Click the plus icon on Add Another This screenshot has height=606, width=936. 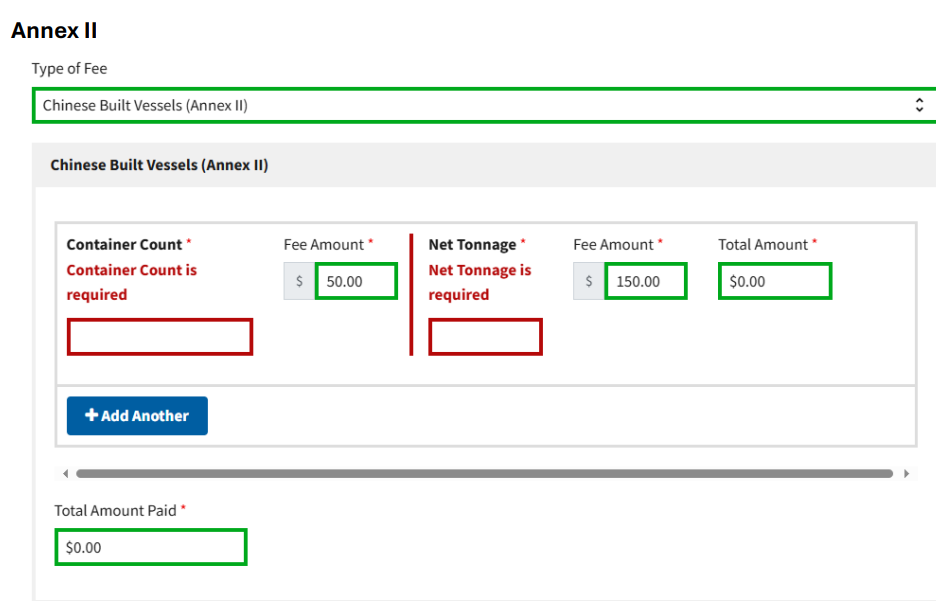91,416
